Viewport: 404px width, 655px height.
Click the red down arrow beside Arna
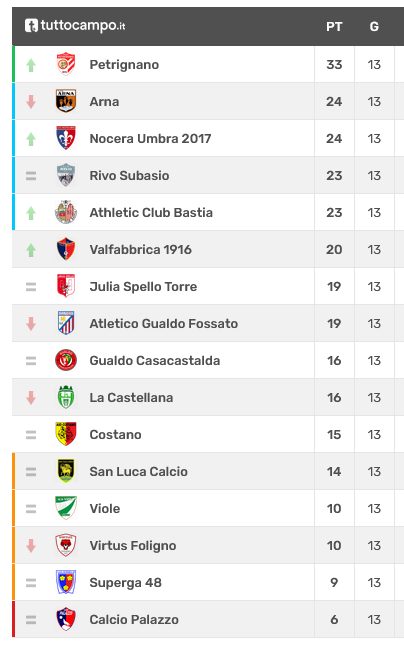tap(31, 102)
